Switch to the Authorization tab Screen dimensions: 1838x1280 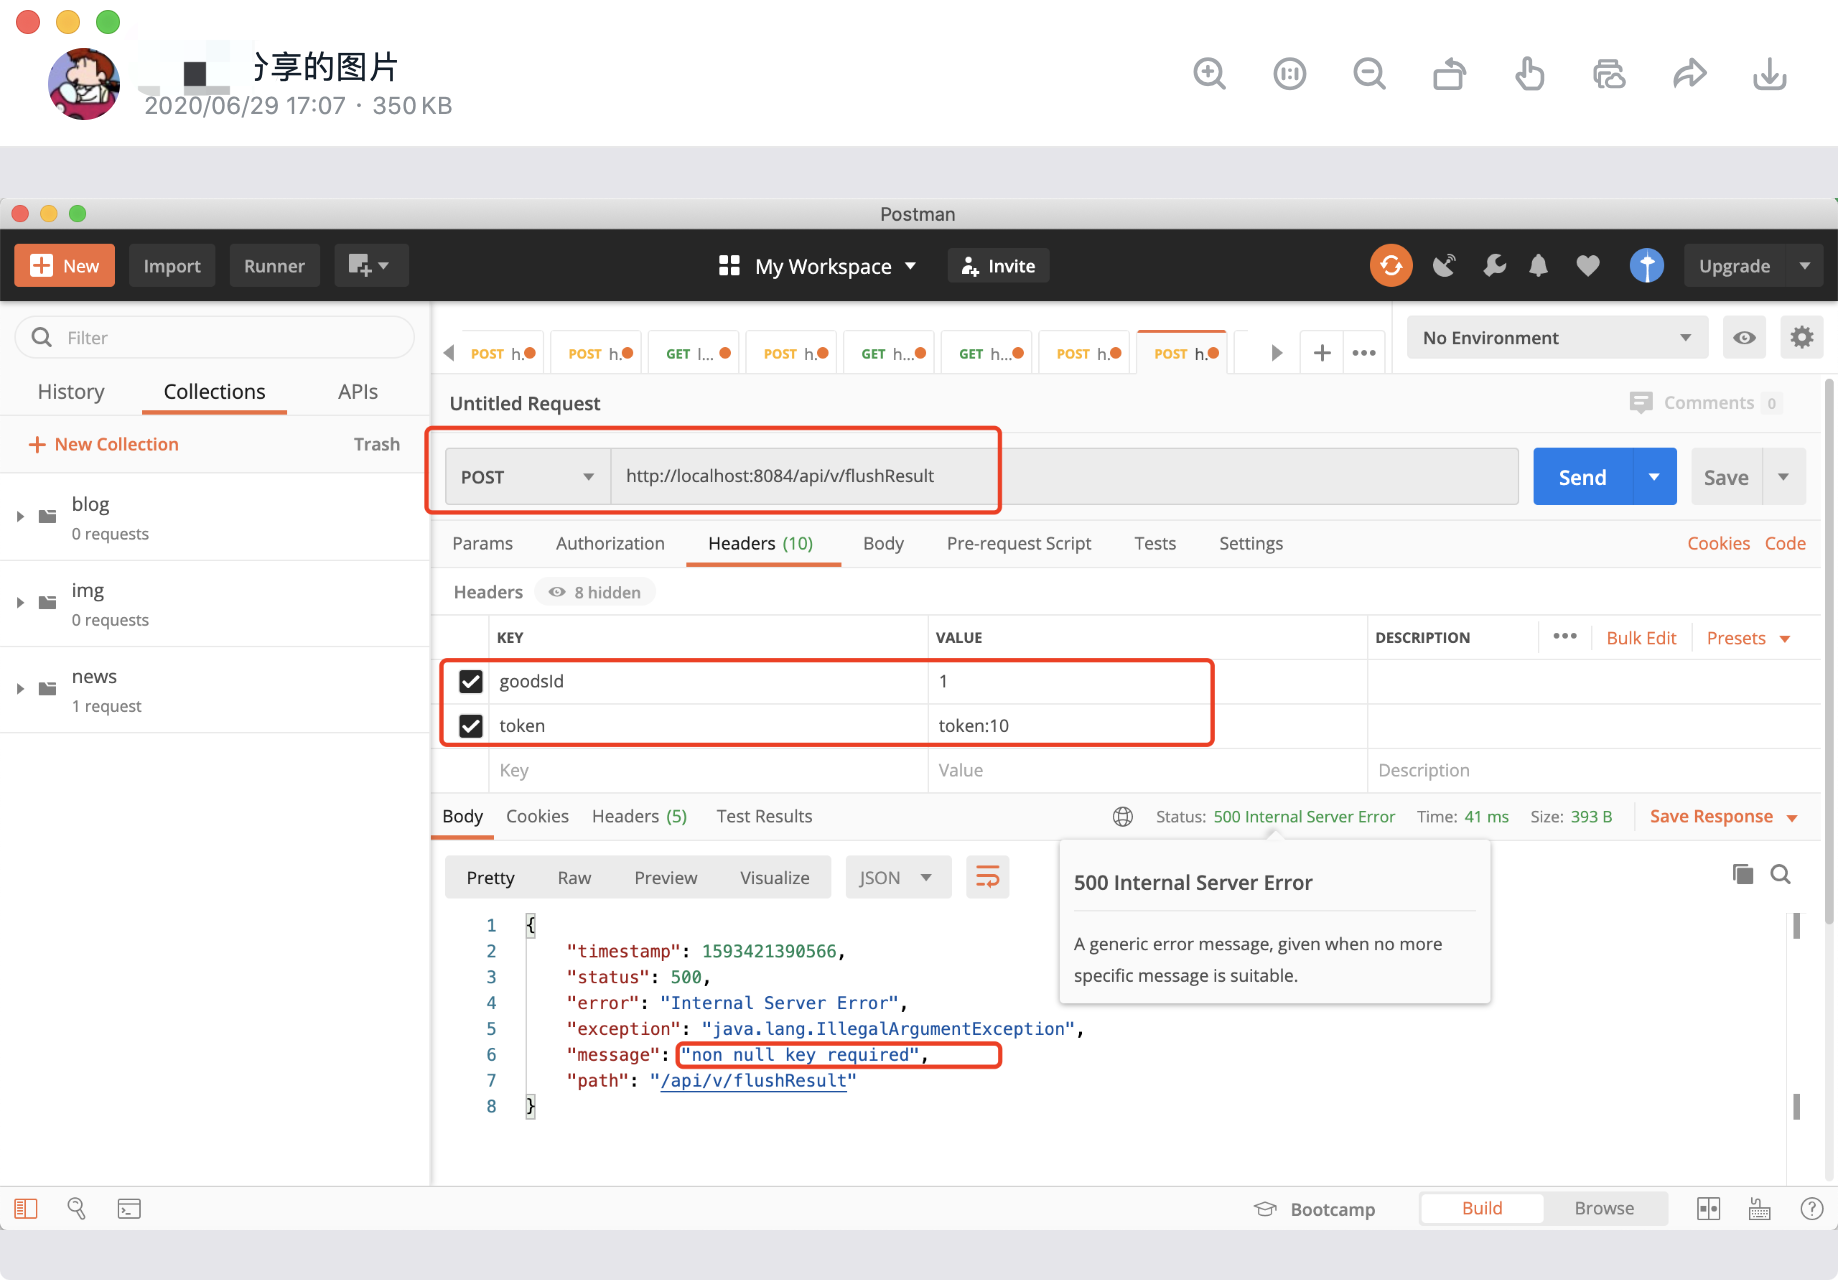coord(610,543)
